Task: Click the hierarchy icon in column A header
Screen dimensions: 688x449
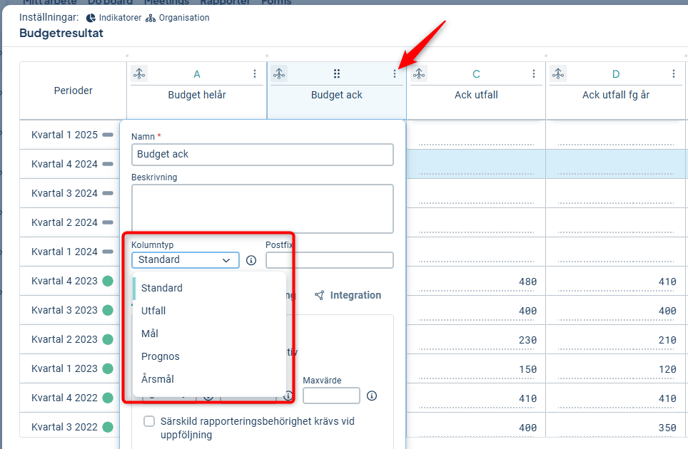Action: 139,74
